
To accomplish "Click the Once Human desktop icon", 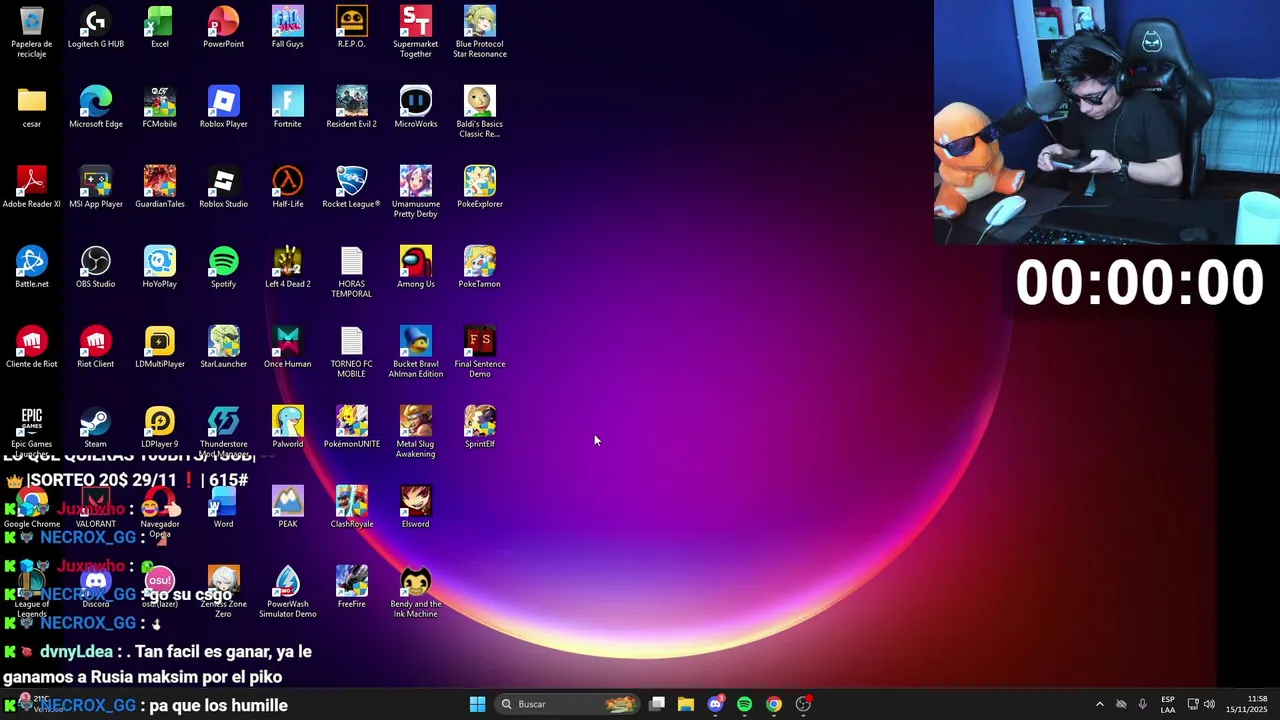I will point(288,347).
